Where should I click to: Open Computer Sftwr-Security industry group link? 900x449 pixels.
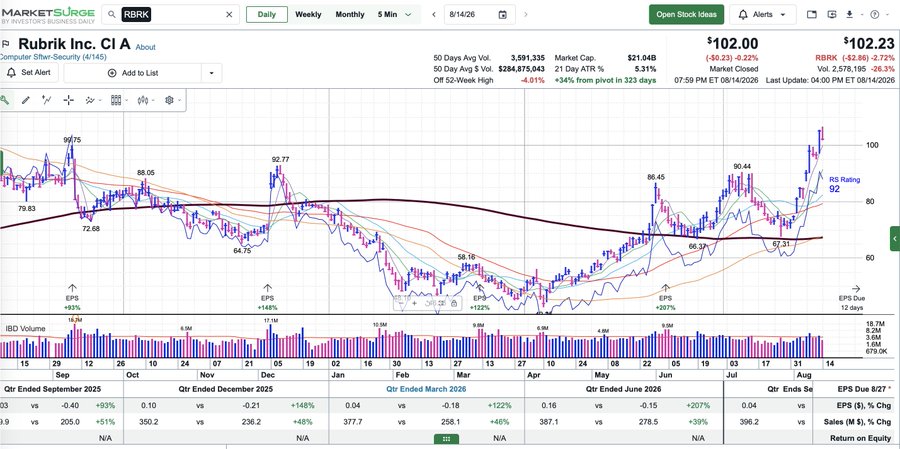coord(53,57)
